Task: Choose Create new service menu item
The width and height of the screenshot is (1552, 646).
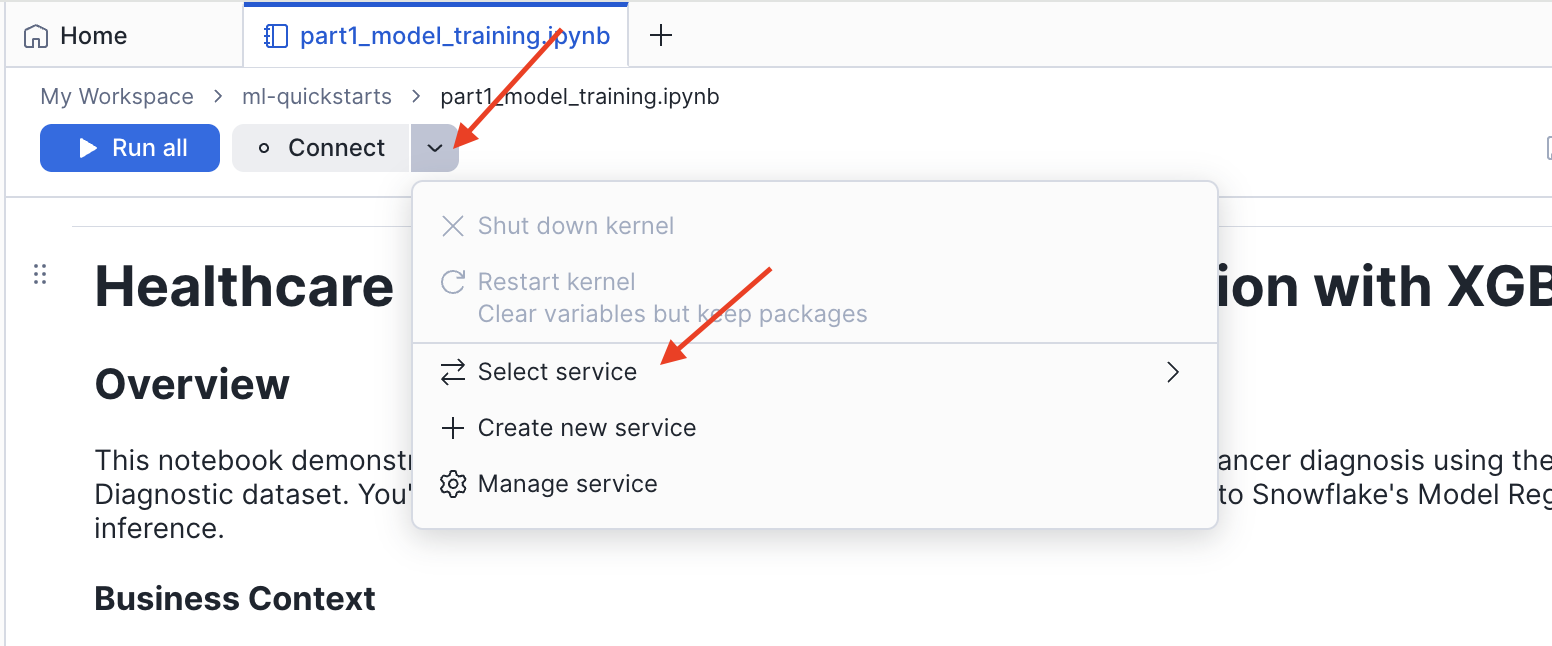Action: point(587,428)
